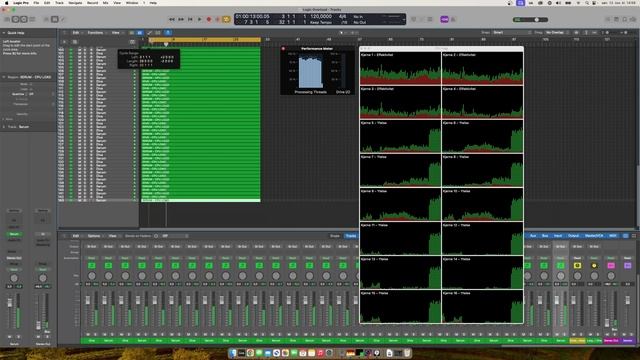Image resolution: width=640 pixels, height=360 pixels.
Task: Toggle the purple Count-in button
Action: (444, 19)
